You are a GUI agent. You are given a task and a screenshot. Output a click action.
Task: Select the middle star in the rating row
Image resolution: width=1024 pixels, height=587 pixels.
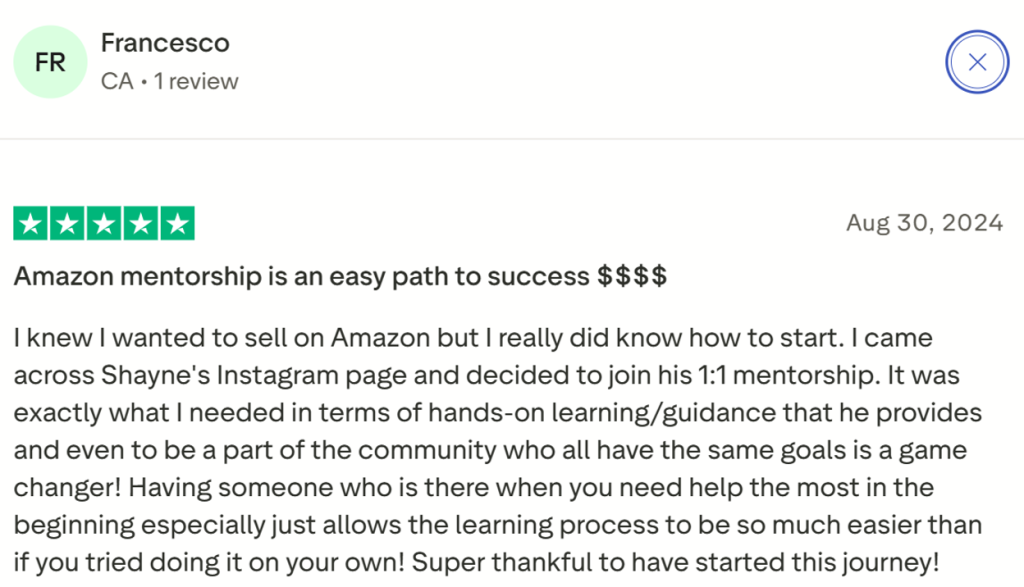104,222
